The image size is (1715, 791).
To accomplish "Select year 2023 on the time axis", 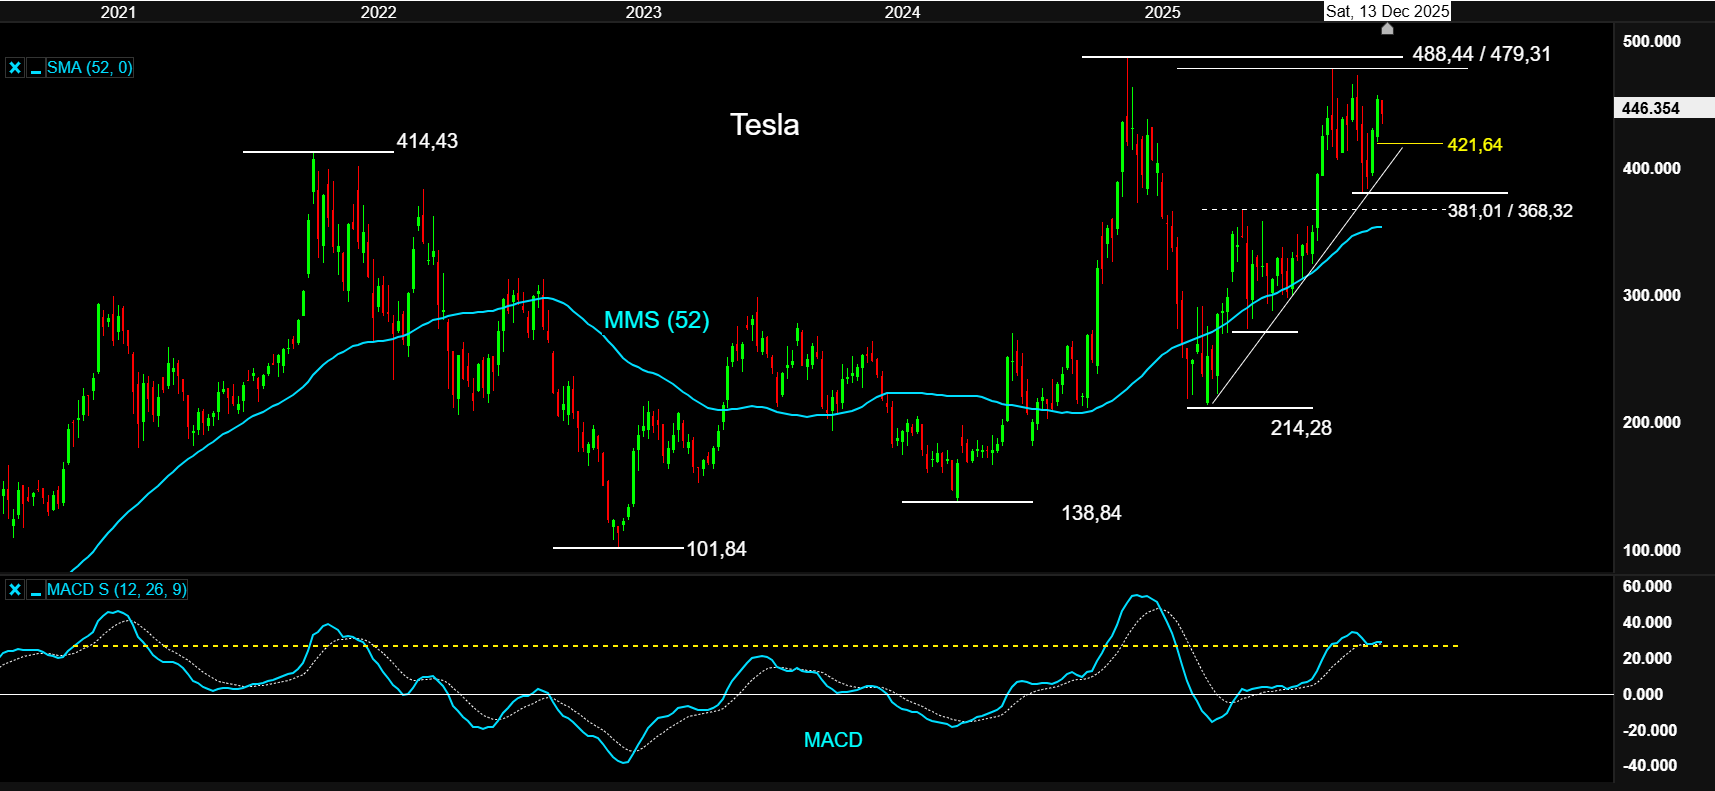I will 643,12.
